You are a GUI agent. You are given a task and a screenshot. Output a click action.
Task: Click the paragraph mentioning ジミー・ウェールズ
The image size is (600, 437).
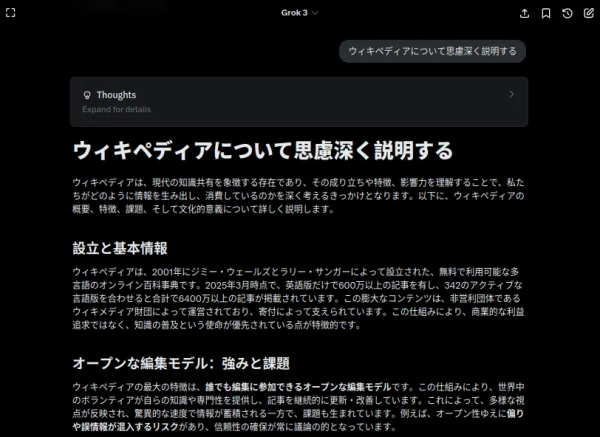point(299,297)
